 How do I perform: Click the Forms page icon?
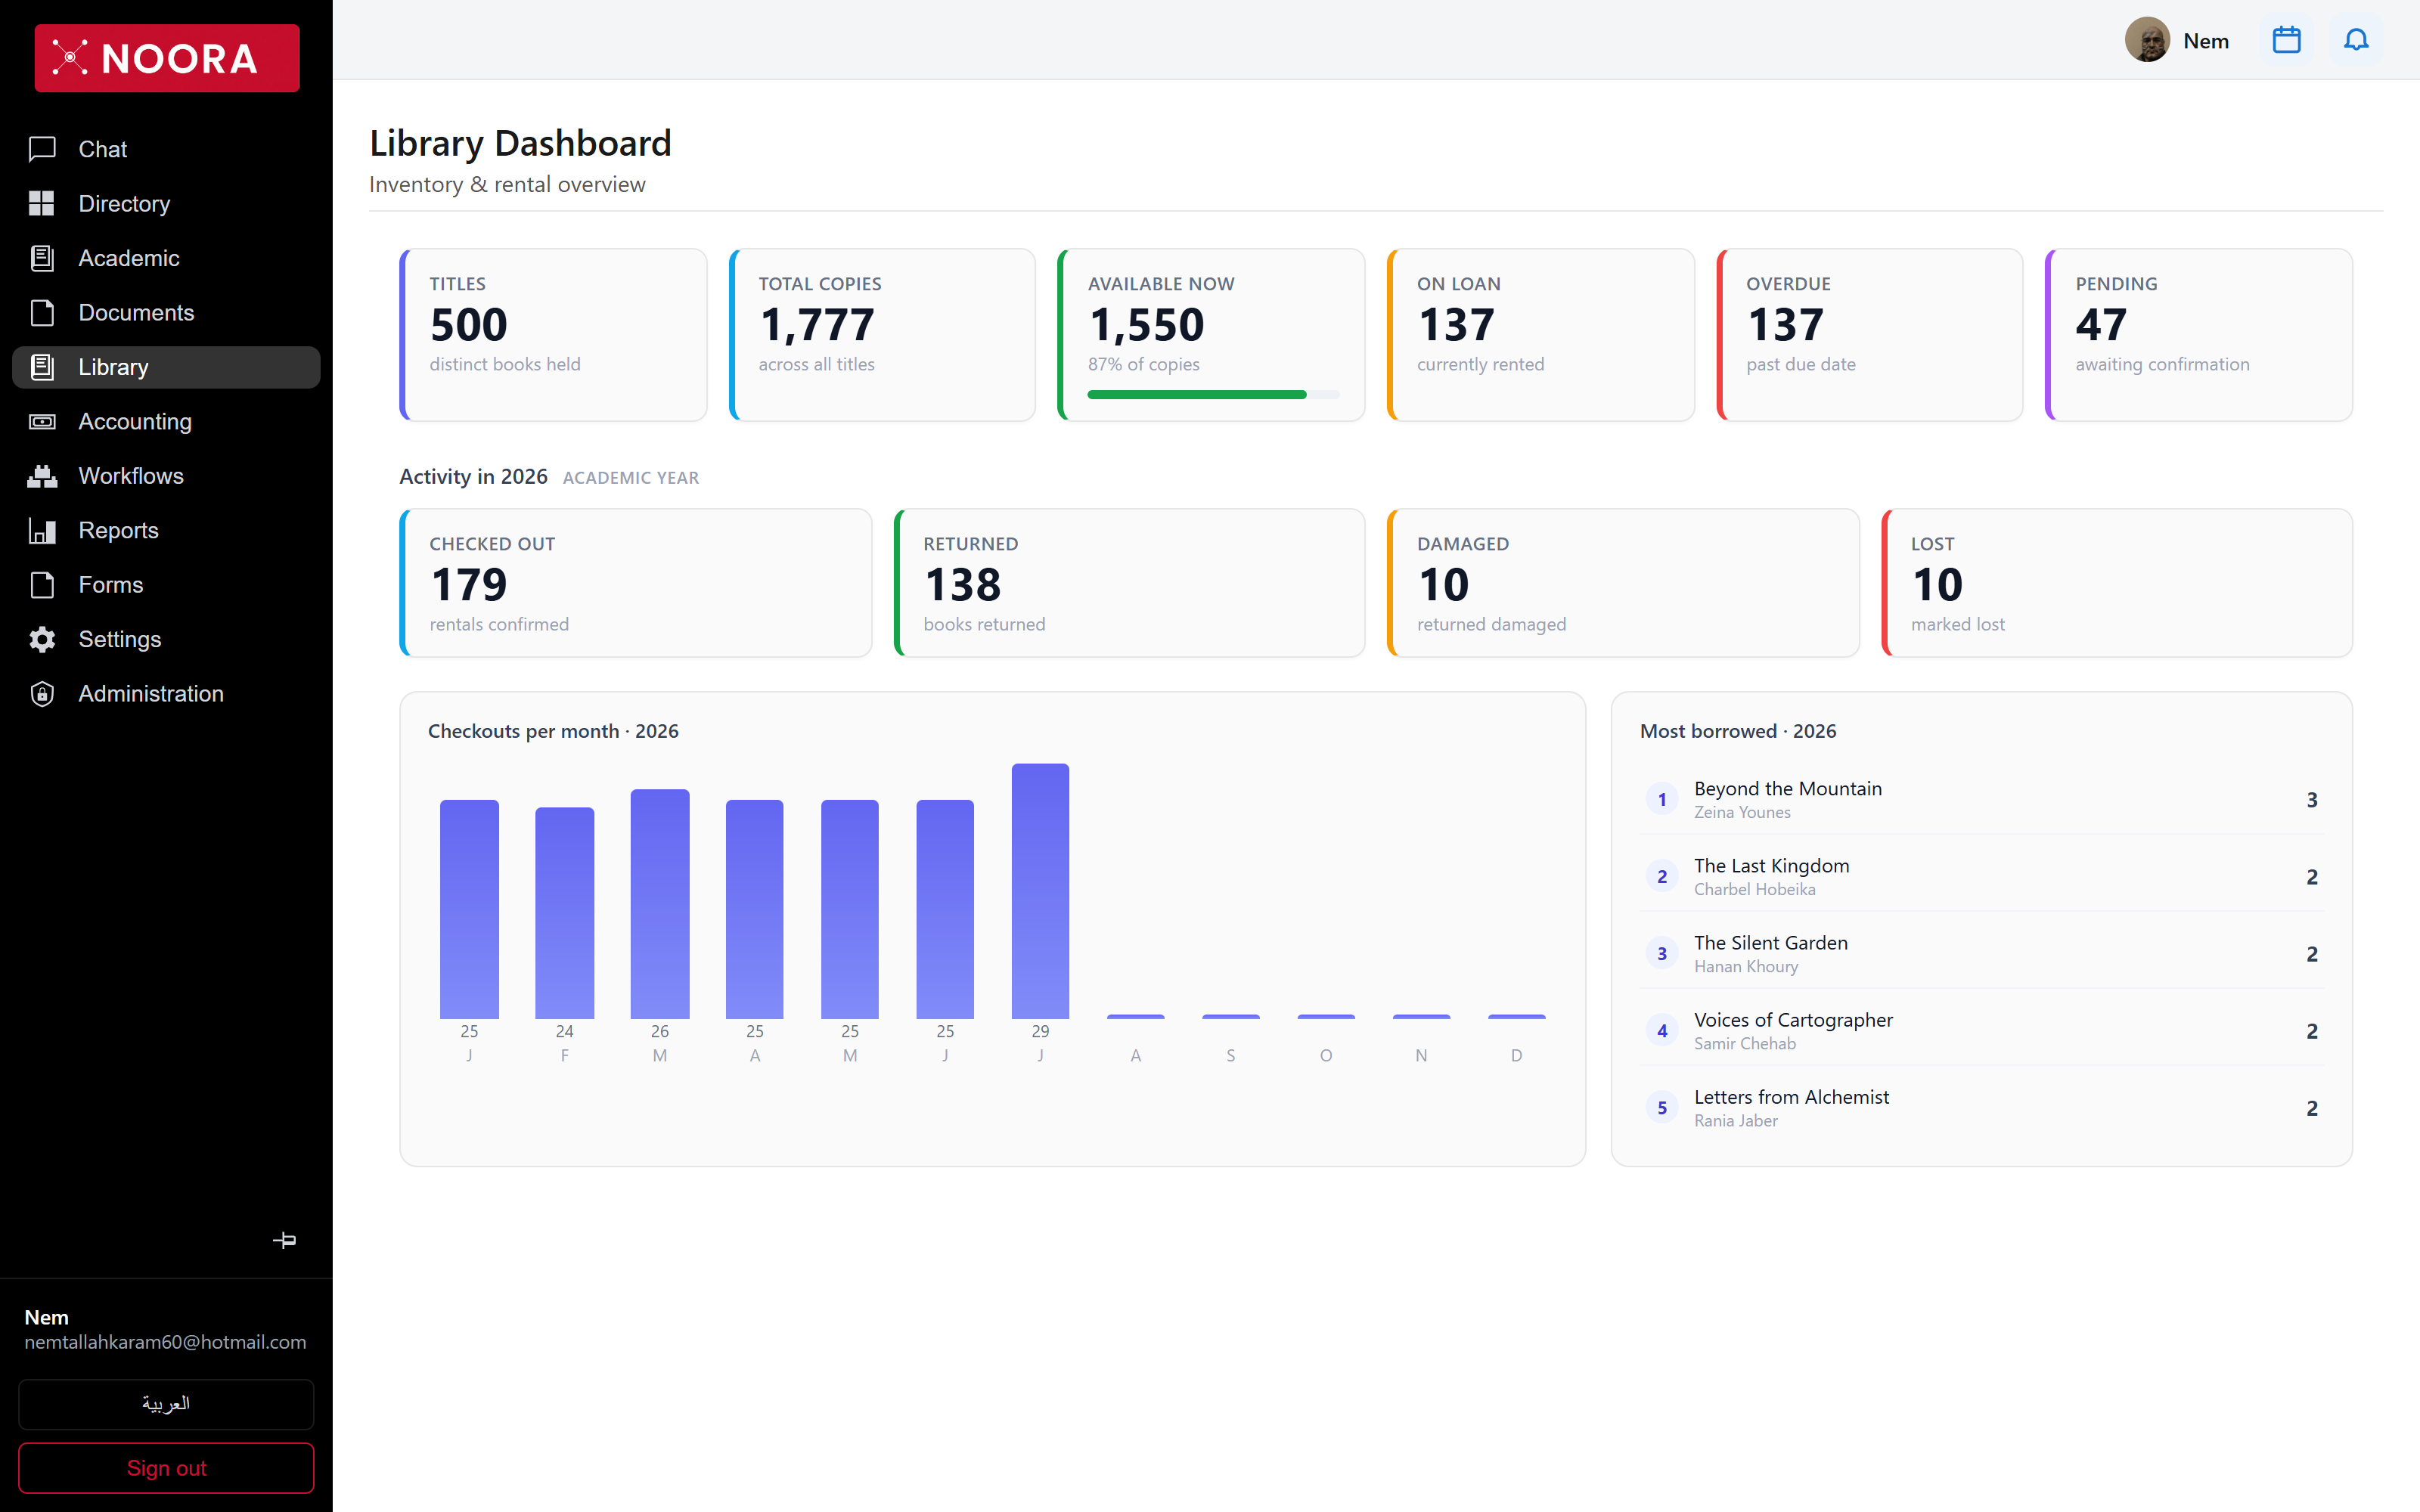coord(42,585)
